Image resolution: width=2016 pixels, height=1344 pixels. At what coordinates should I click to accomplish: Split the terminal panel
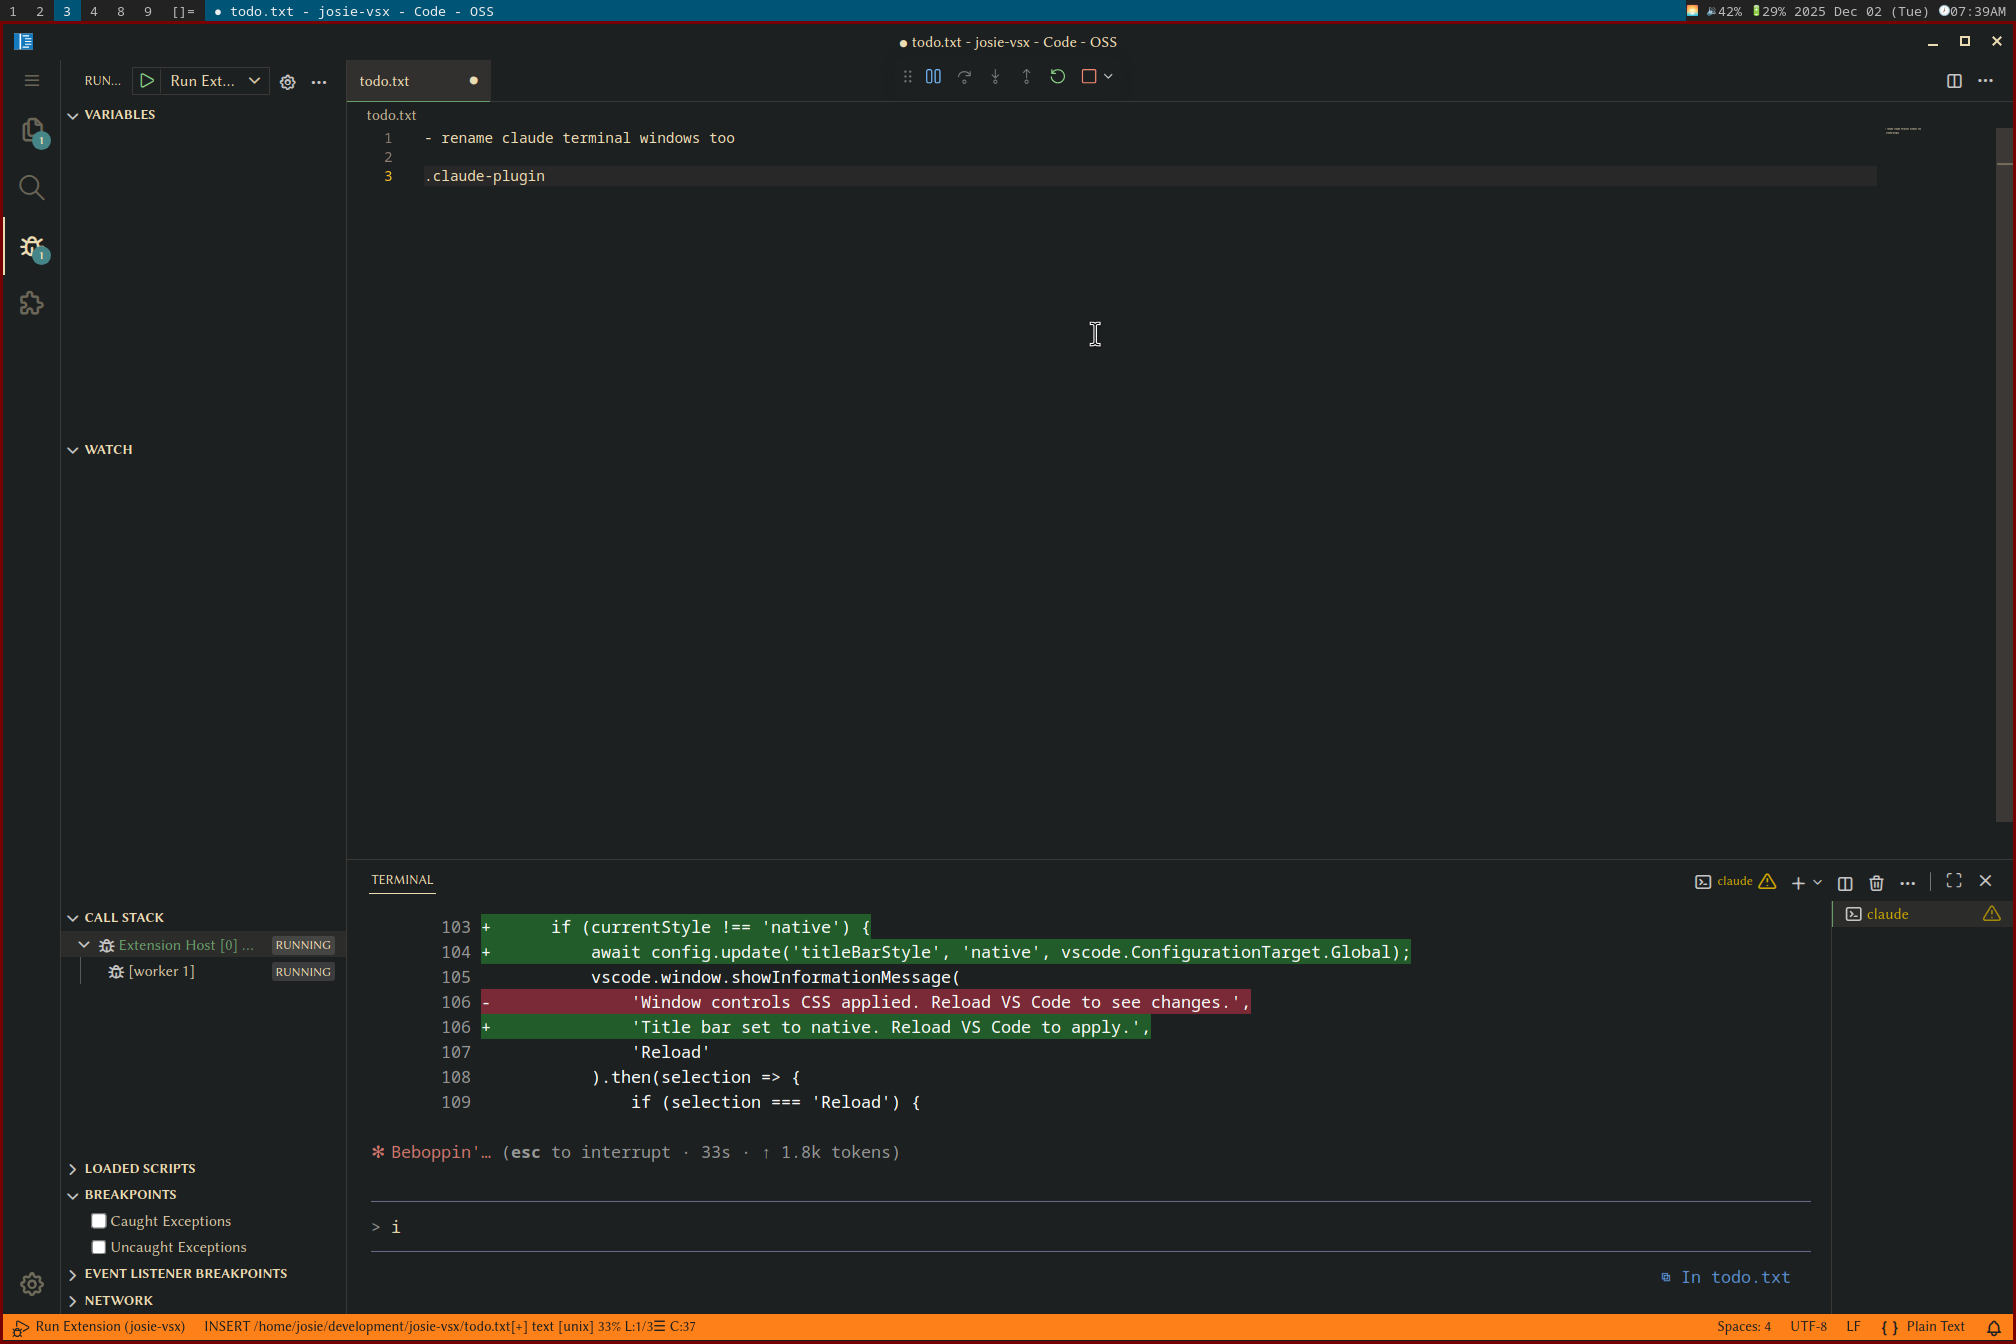(1845, 883)
